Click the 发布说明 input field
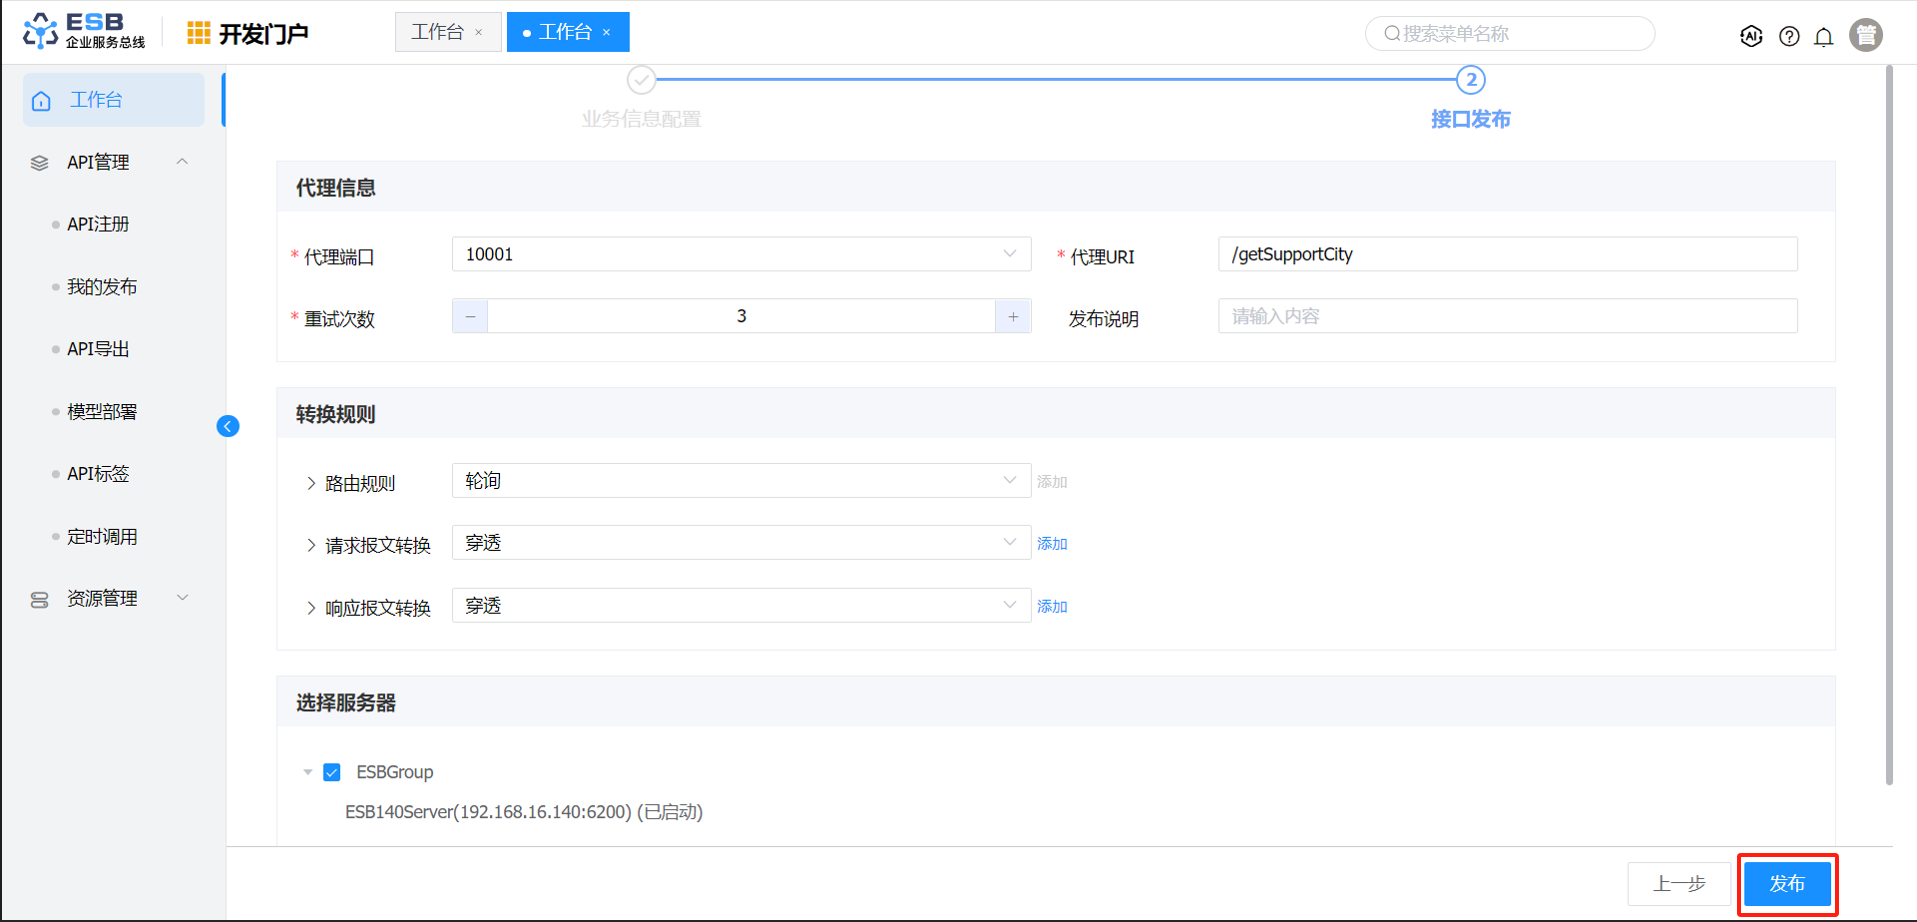Image resolution: width=1917 pixels, height=922 pixels. 1506,317
